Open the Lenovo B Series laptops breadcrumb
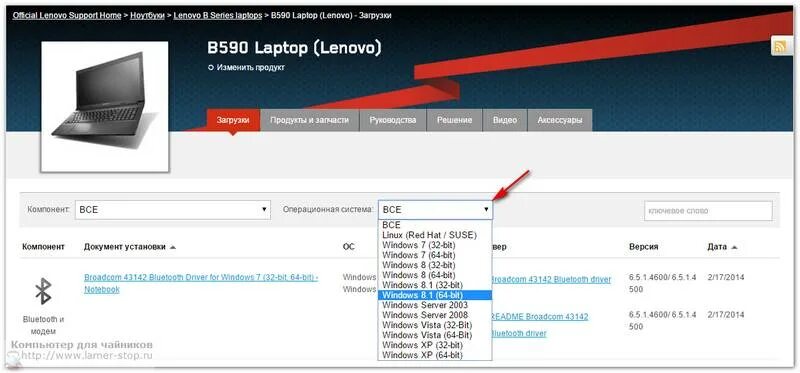 pos(218,16)
